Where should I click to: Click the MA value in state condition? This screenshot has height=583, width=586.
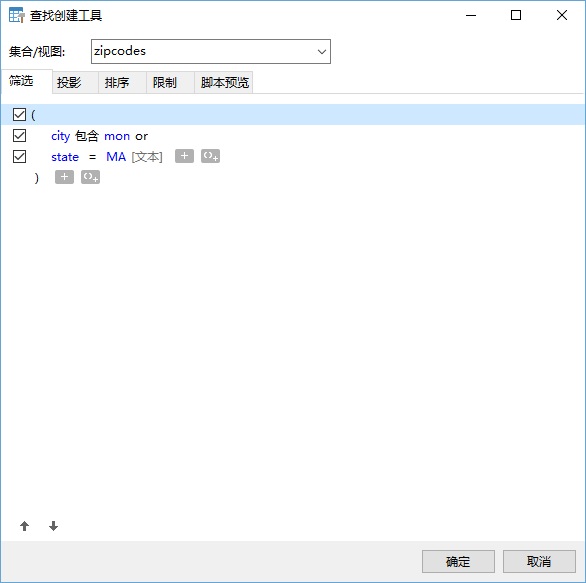pos(116,157)
